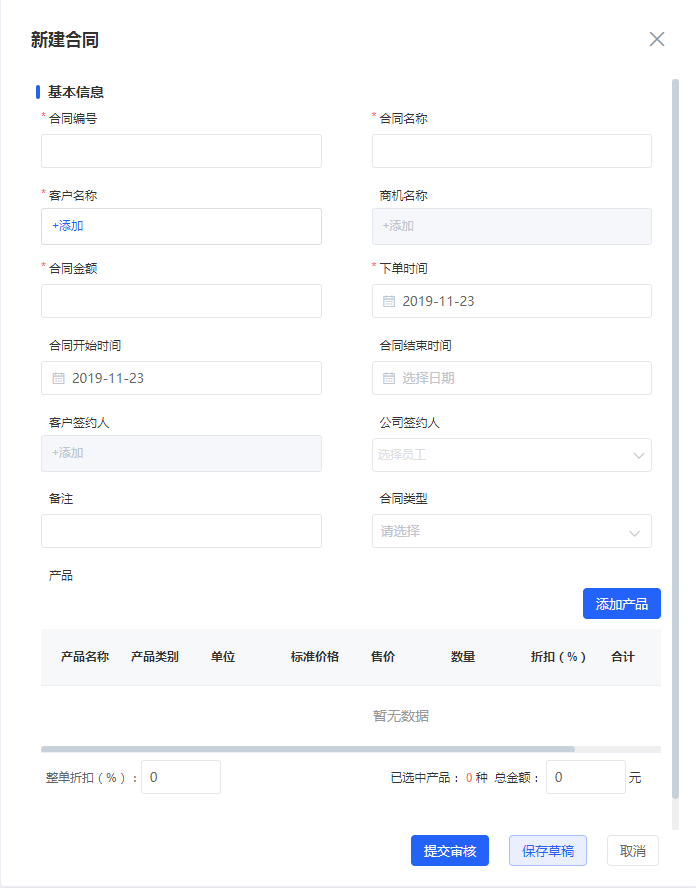Click +添加 in 客户名称 field

pyautogui.click(x=68, y=226)
